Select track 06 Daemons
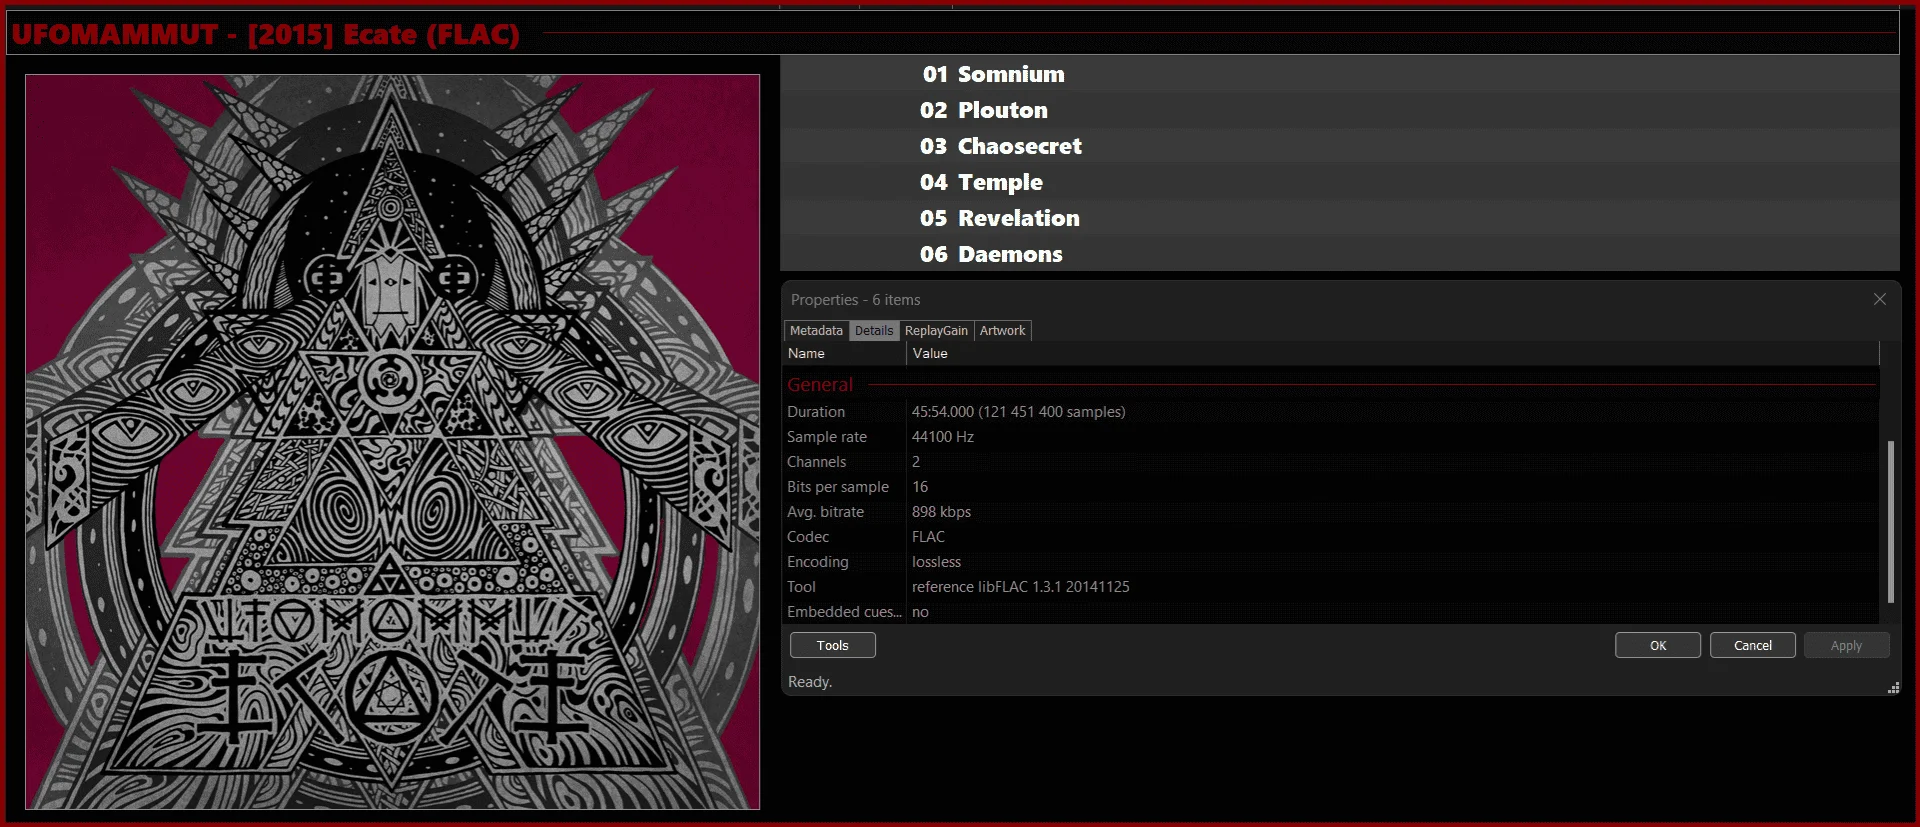 click(1339, 254)
